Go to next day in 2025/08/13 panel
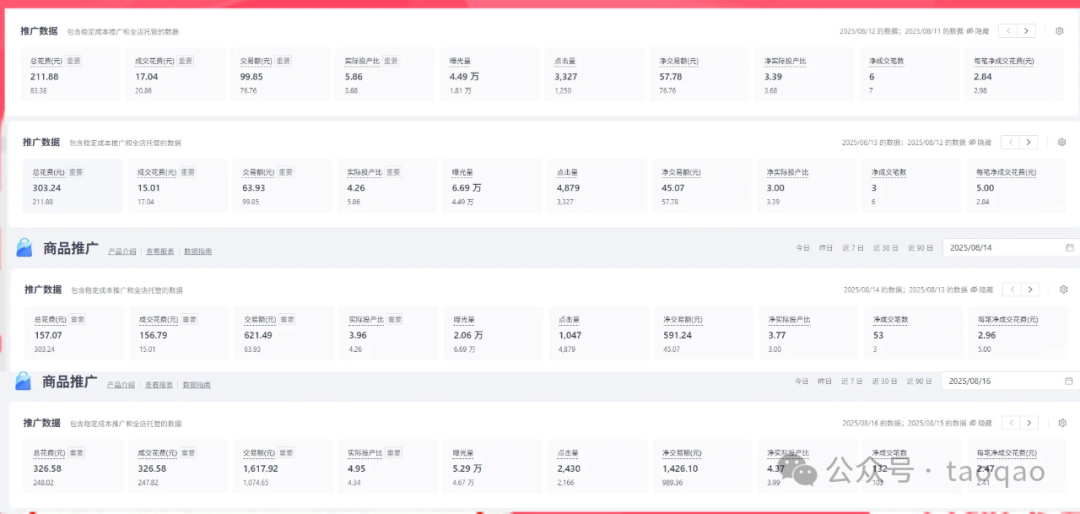 pos(1028,142)
